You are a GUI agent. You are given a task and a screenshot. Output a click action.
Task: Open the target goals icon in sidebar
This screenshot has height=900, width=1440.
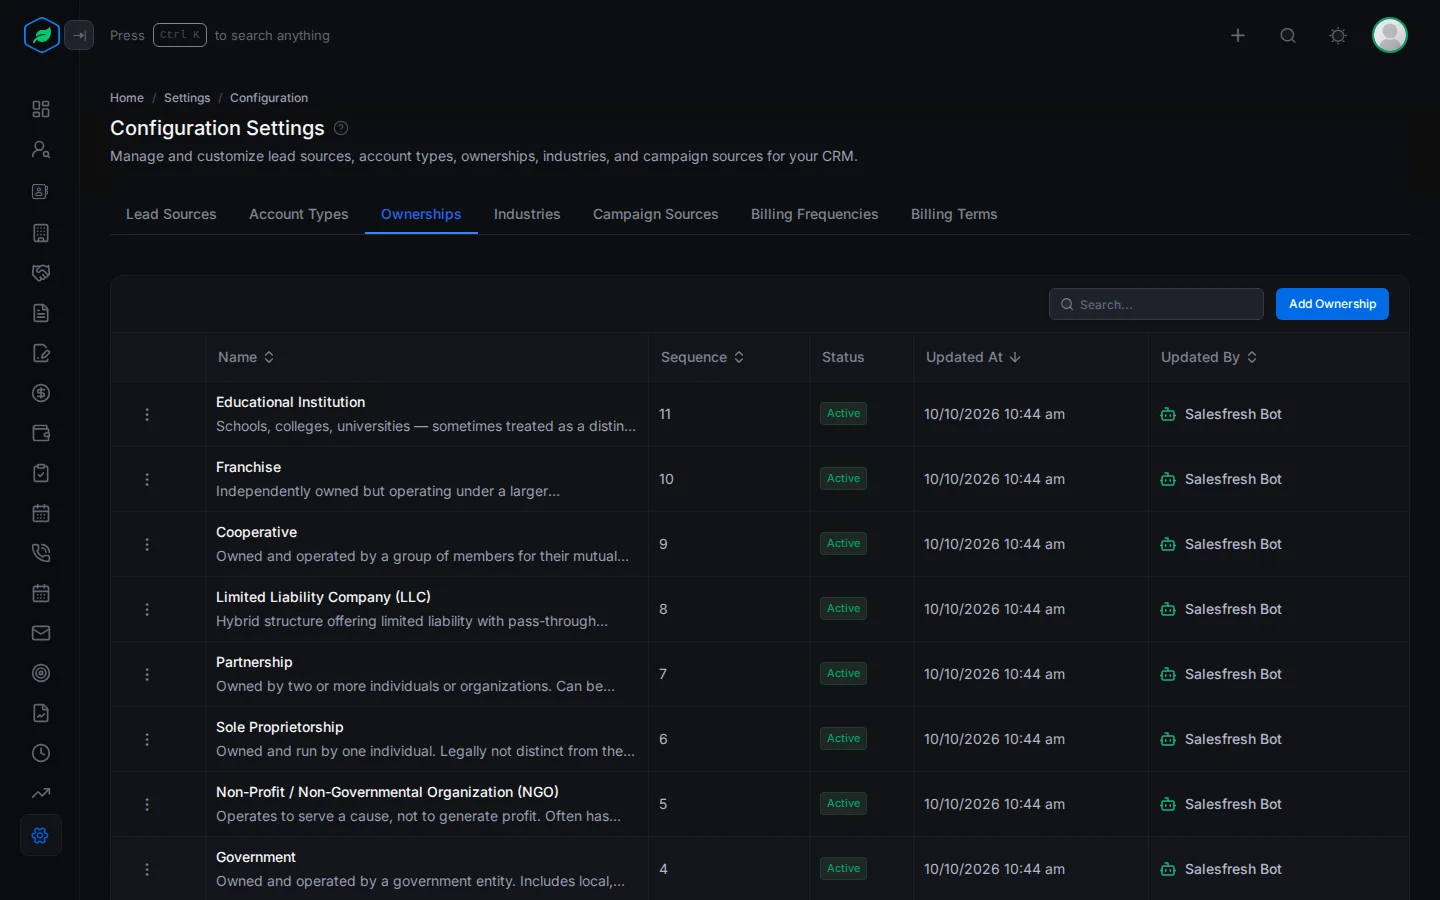[41, 673]
